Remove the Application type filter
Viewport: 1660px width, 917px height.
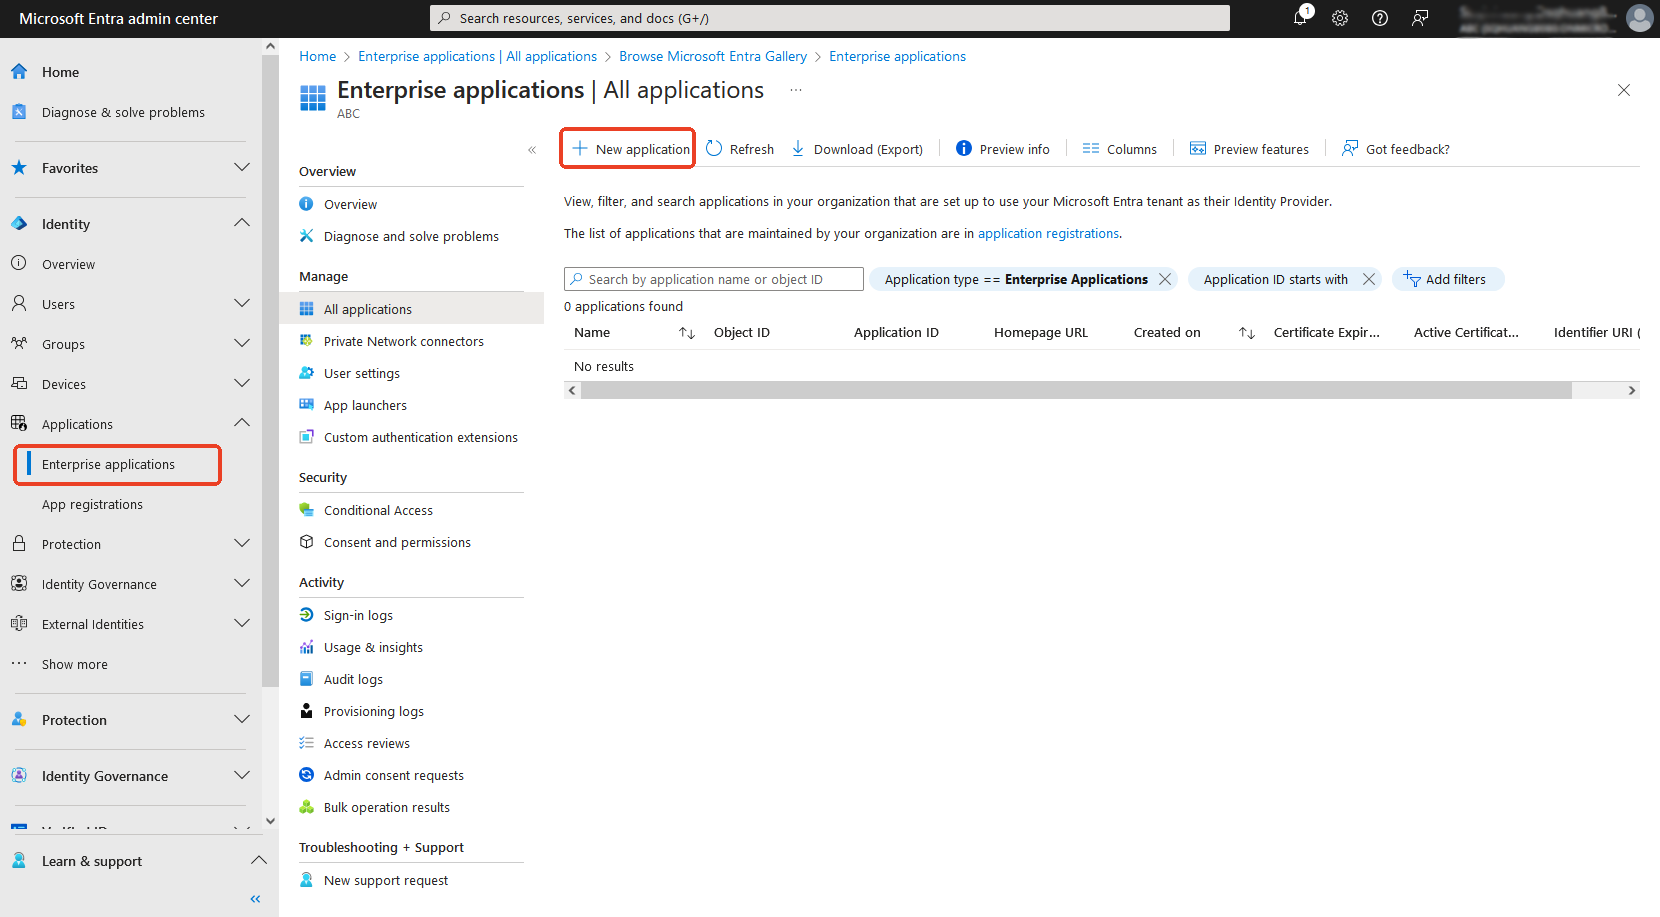pos(1165,279)
